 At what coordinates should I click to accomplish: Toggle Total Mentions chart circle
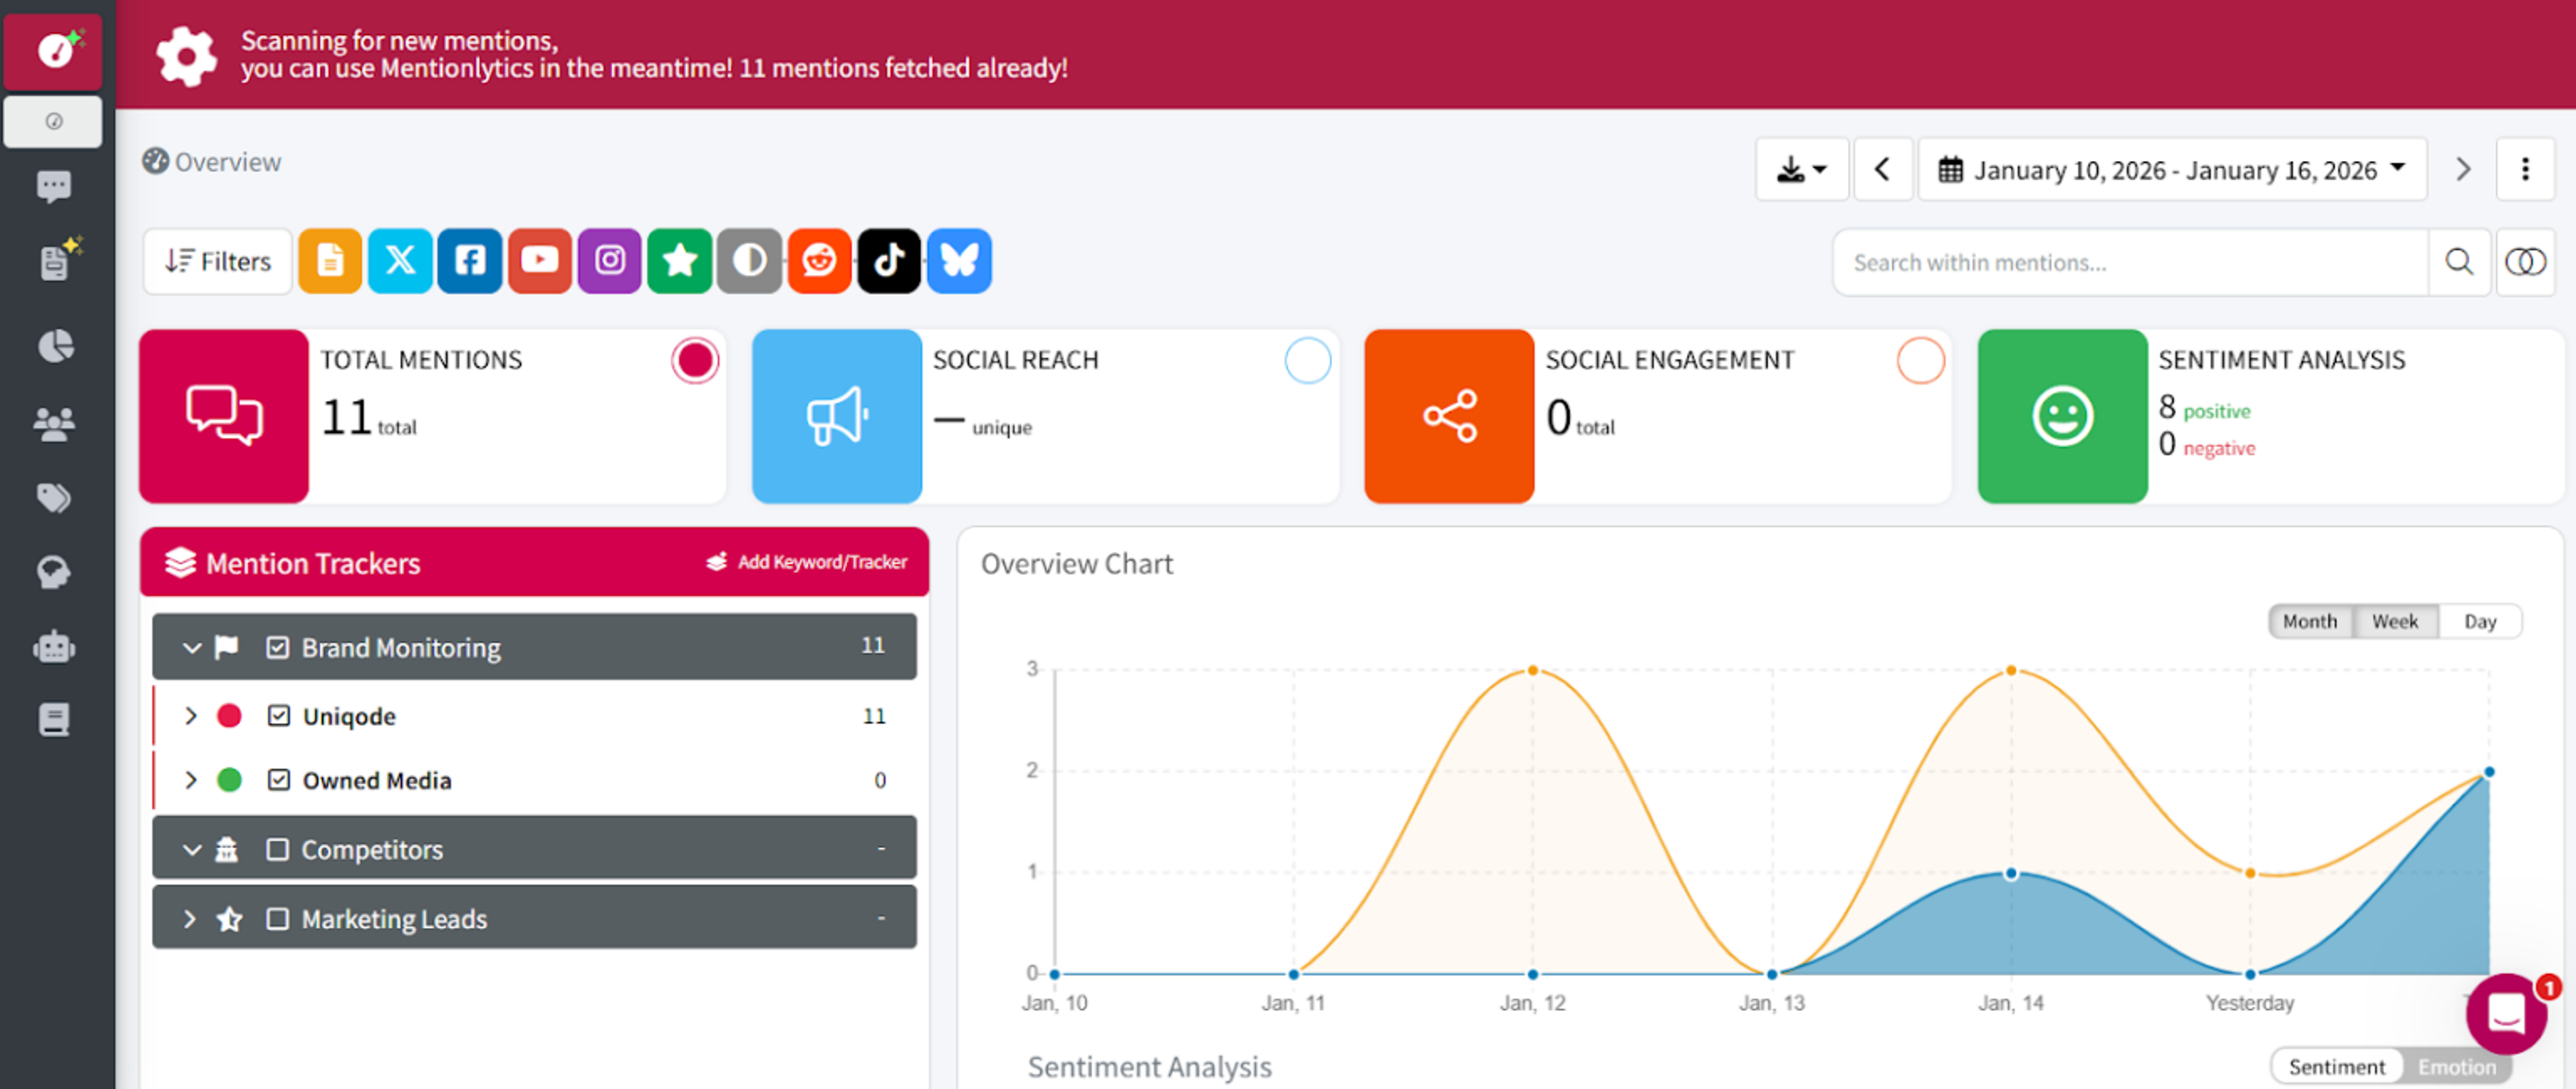point(695,361)
